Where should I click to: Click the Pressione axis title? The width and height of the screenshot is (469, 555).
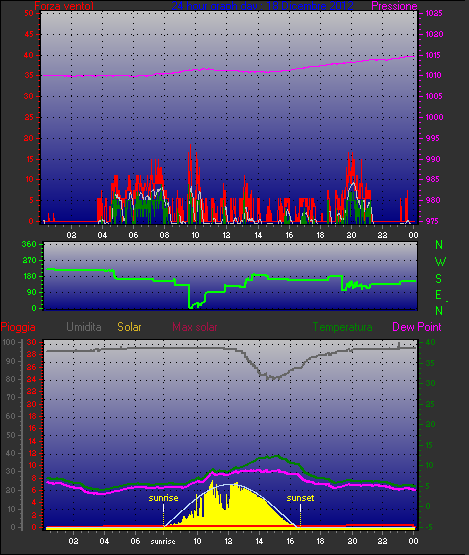pyautogui.click(x=394, y=6)
